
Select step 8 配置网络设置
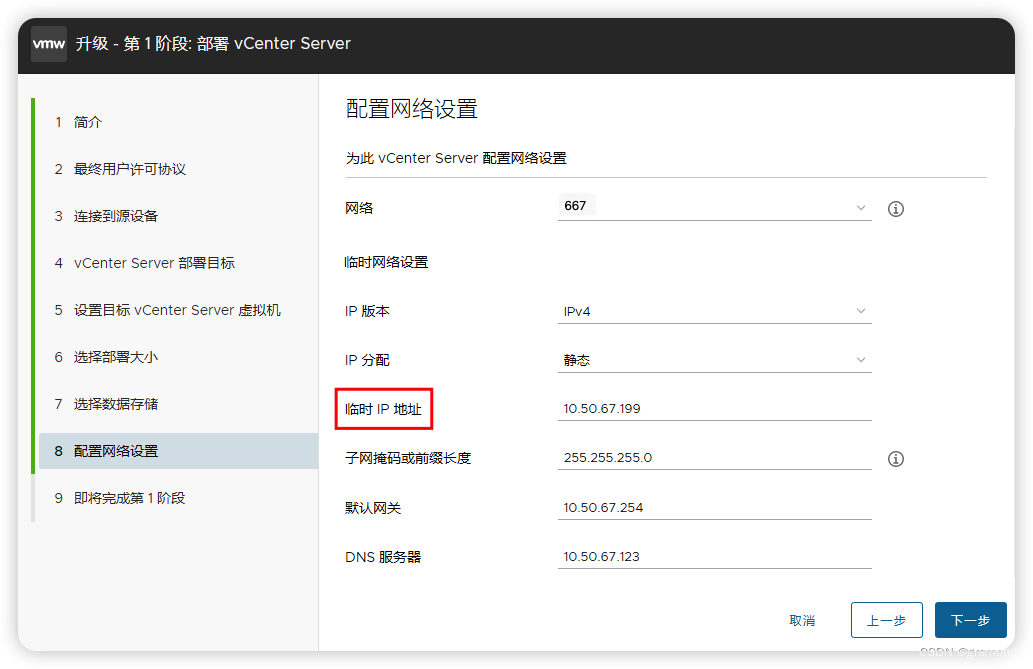pyautogui.click(x=178, y=451)
